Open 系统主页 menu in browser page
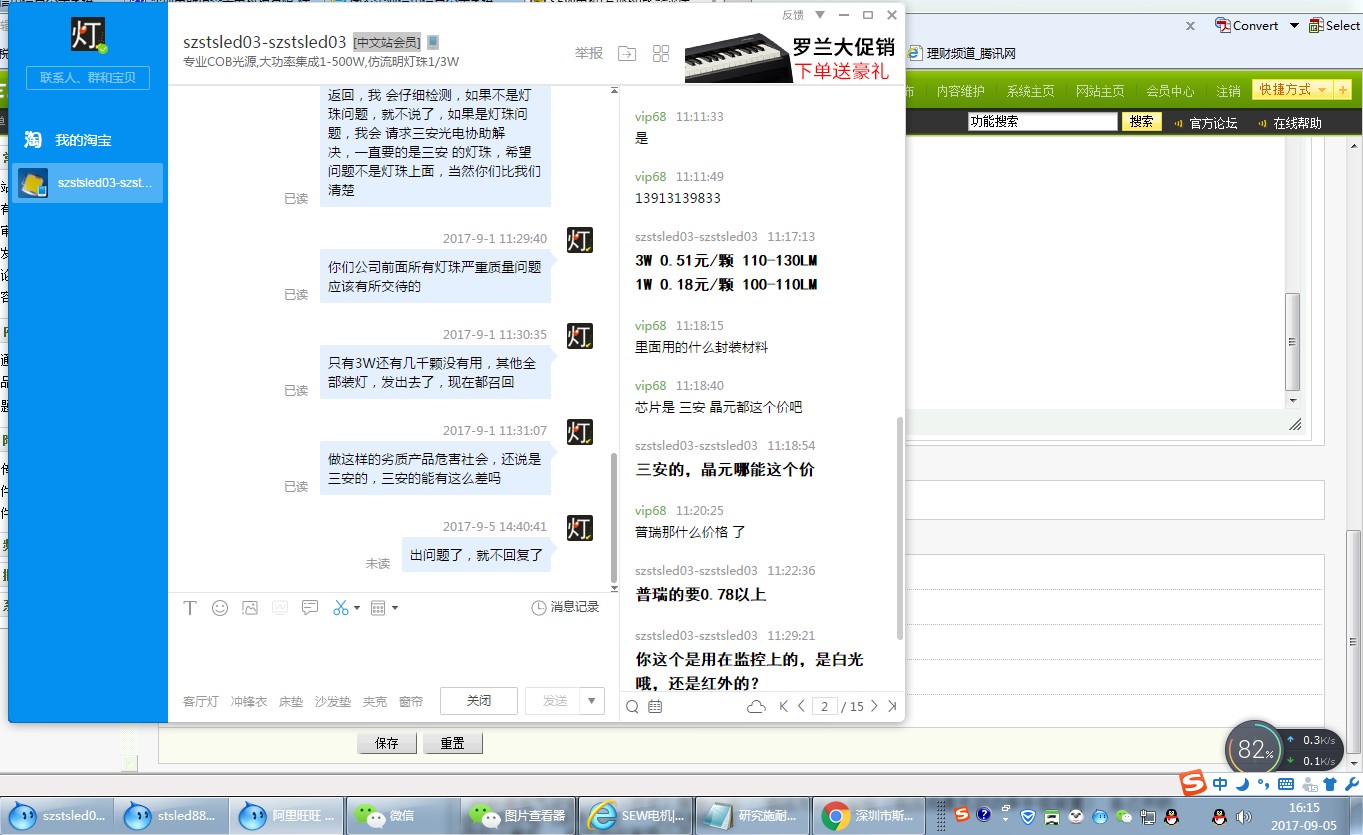The image size is (1363, 835). coord(1030,91)
